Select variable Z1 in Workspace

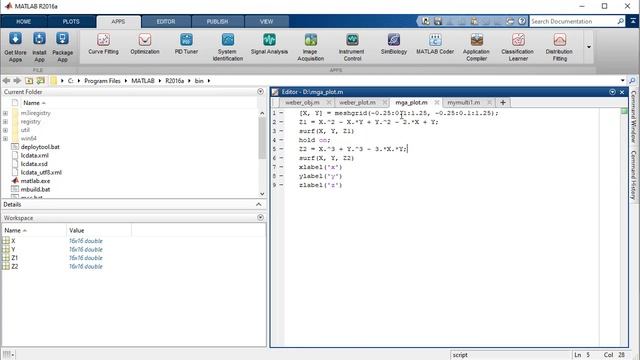tap(15, 258)
